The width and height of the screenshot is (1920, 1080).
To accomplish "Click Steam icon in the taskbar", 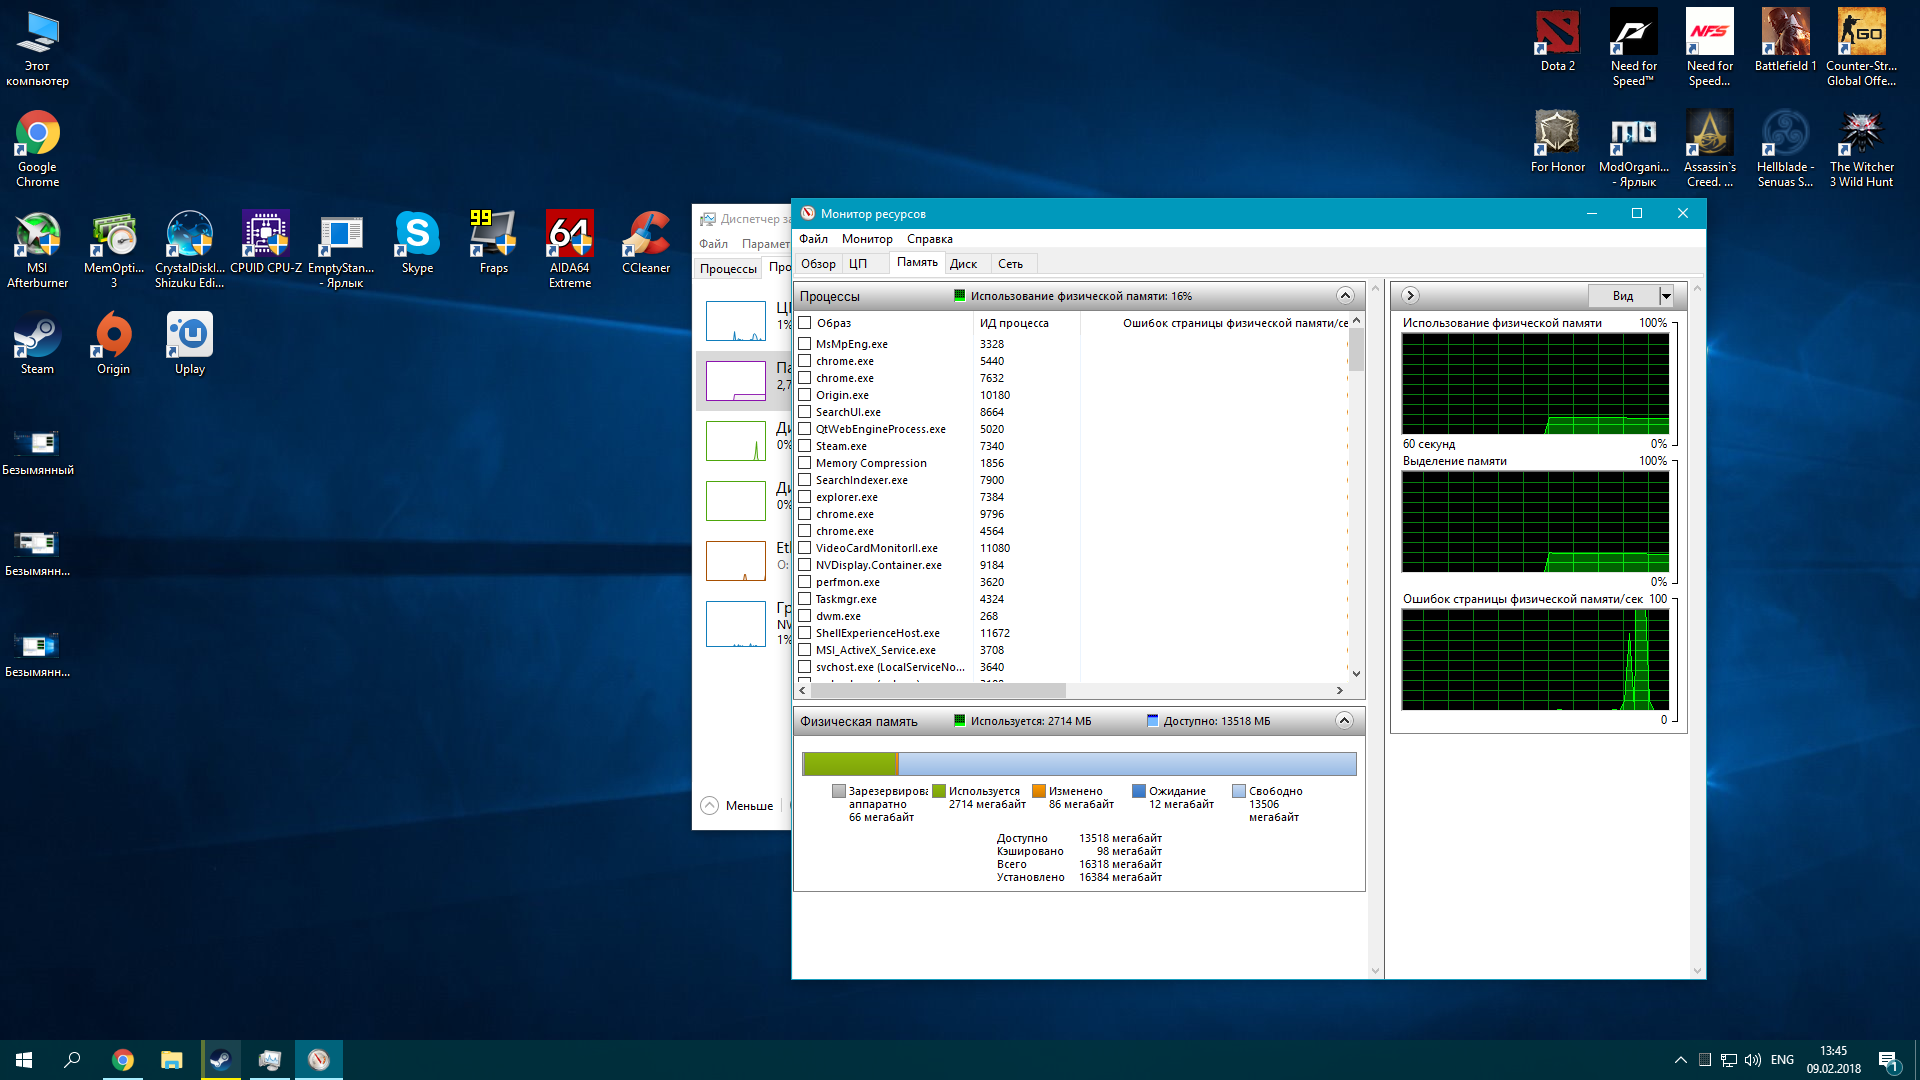I will click(221, 1060).
